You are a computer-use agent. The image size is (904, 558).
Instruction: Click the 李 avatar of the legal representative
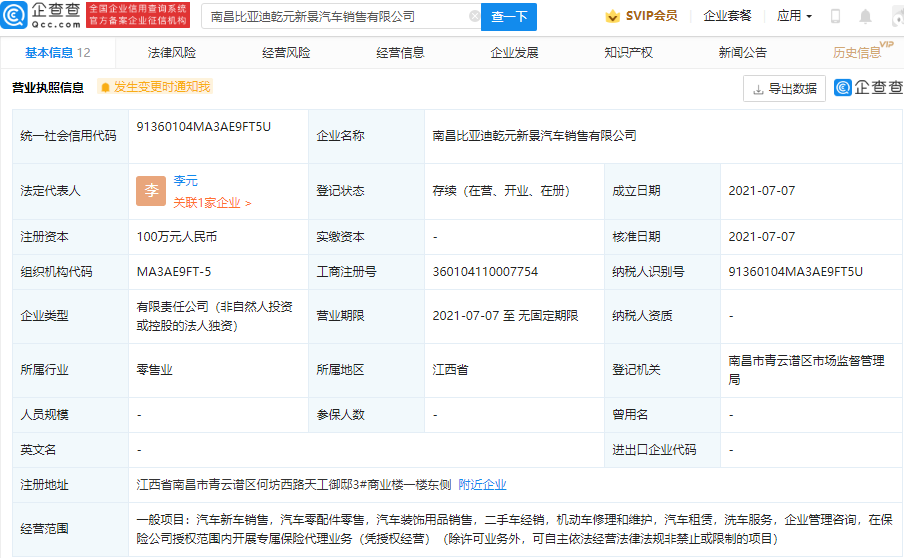tap(151, 191)
